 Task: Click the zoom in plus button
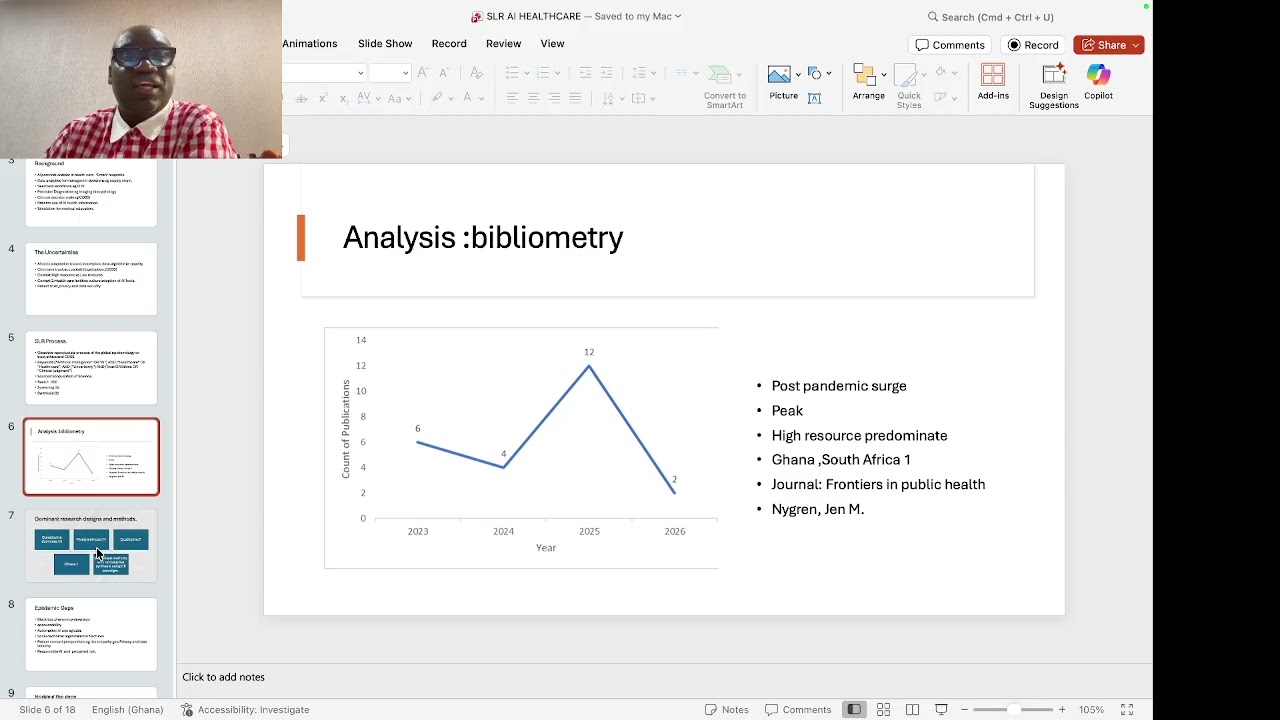(x=1062, y=710)
